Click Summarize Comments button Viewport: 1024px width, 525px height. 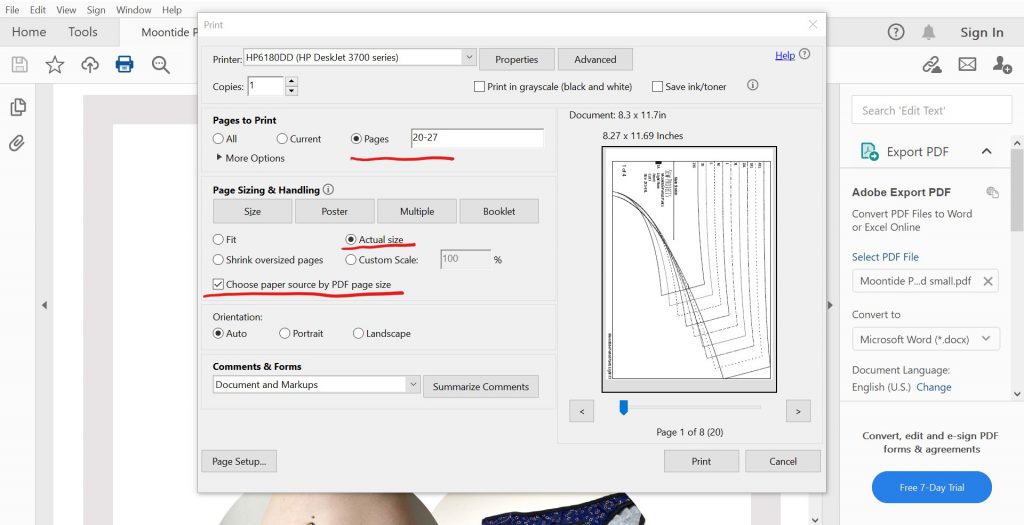[481, 386]
